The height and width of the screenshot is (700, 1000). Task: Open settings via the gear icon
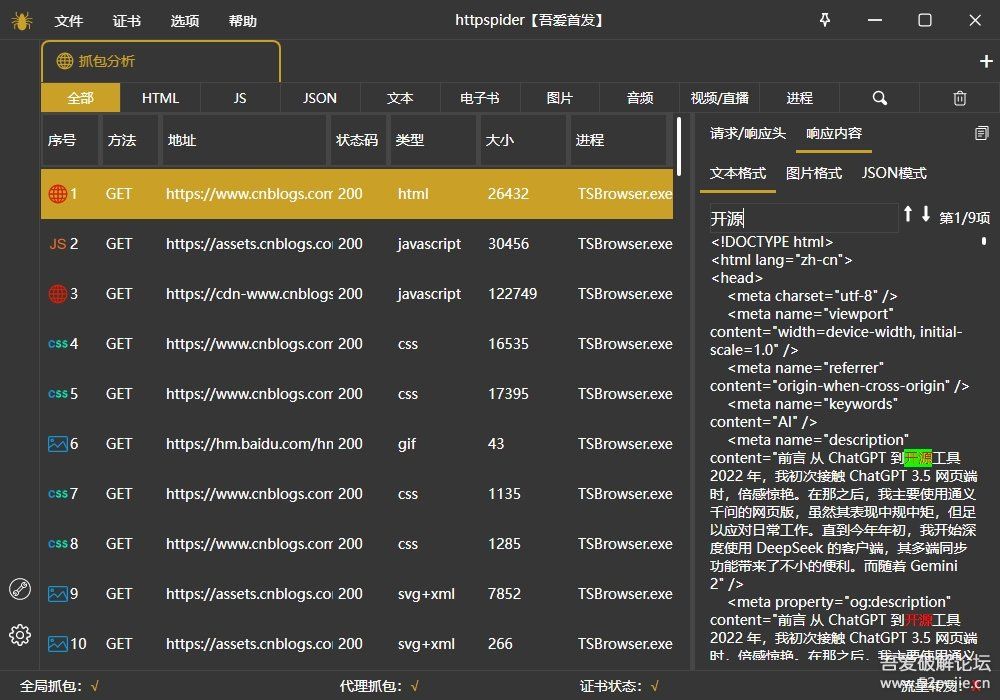tap(20, 635)
